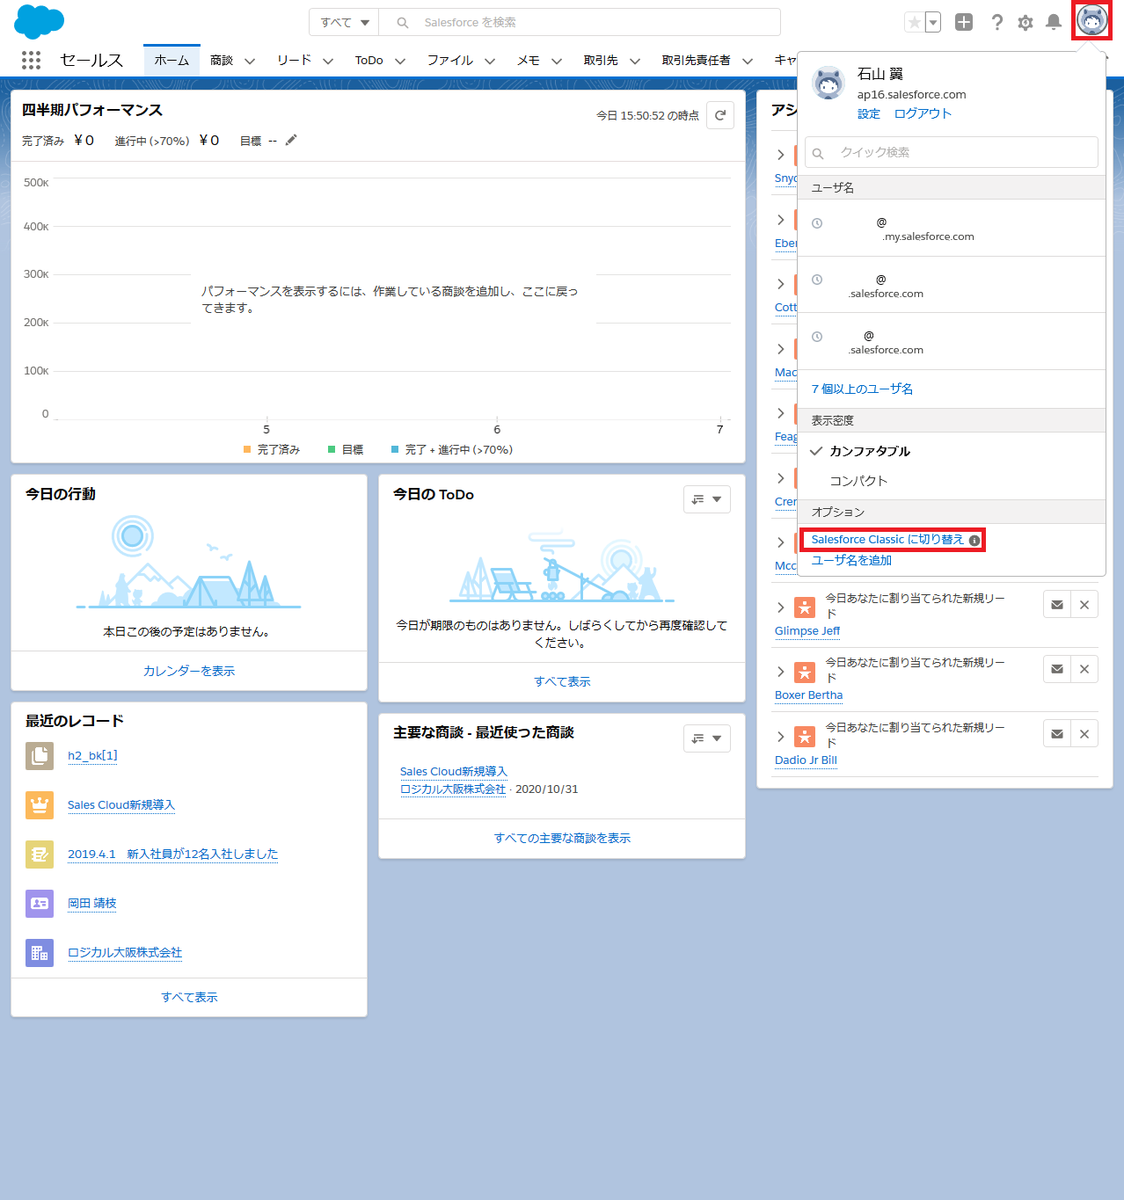Click the Salesforce を検索 search field

click(x=580, y=22)
